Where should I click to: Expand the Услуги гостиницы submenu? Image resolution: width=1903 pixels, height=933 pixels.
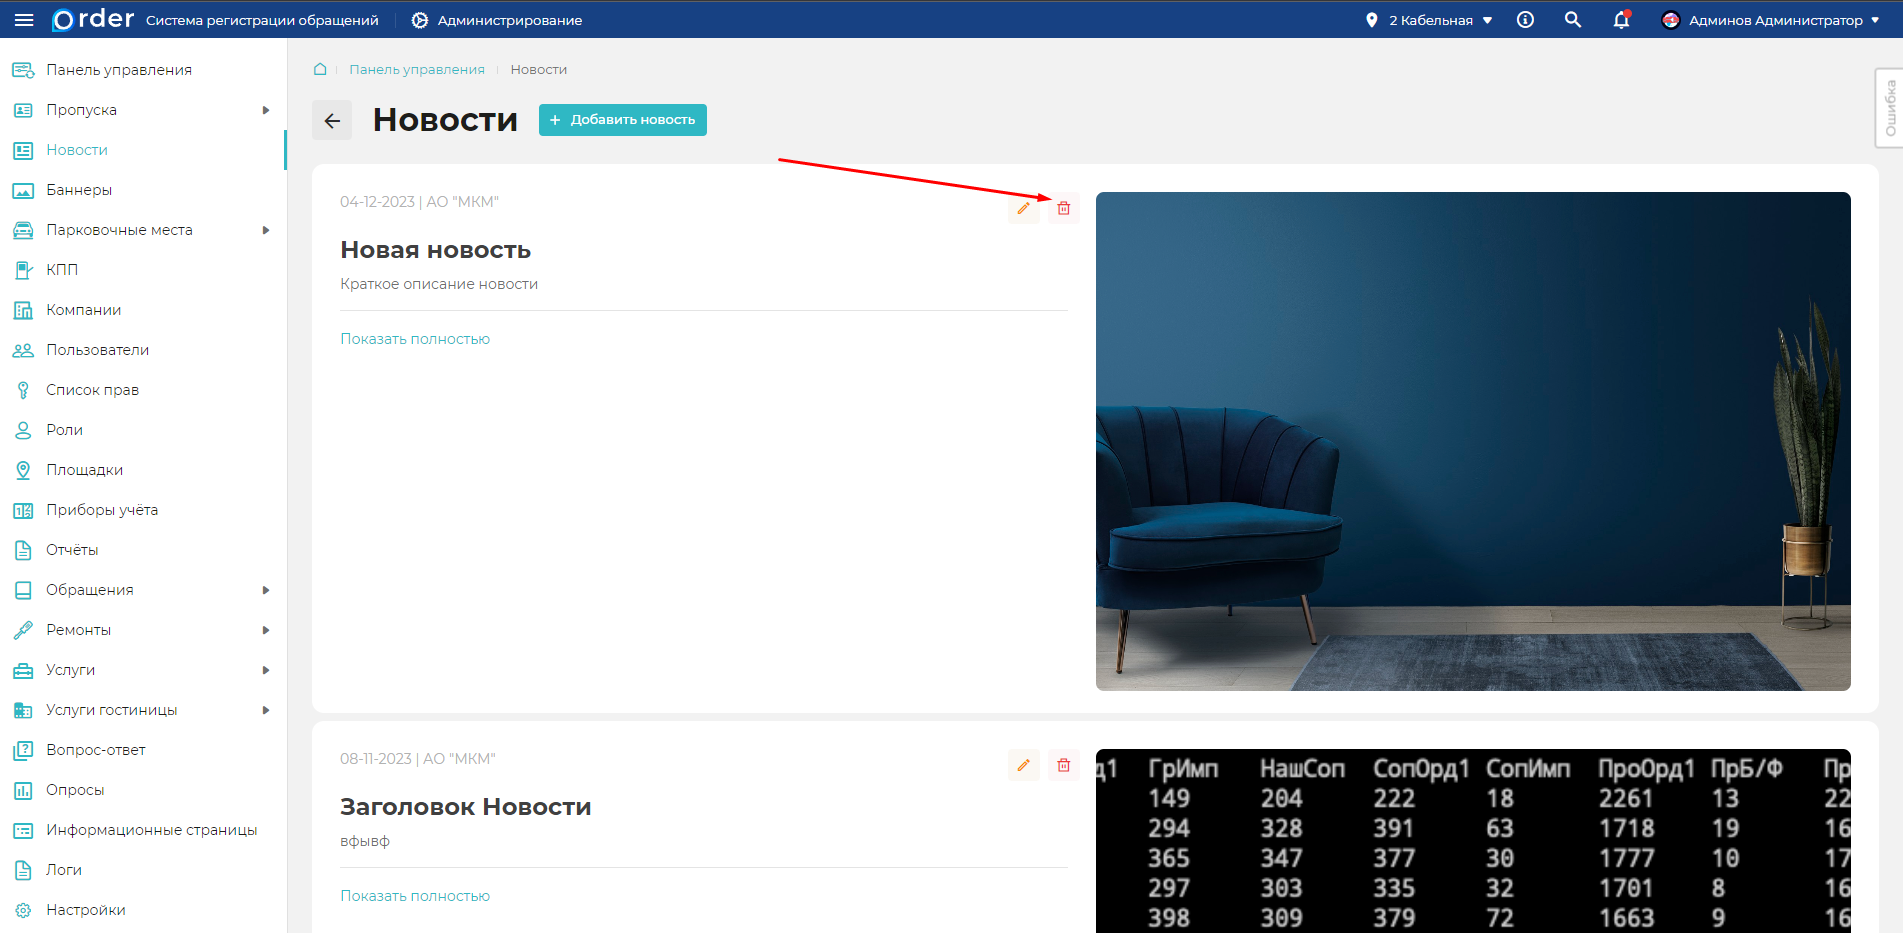pyautogui.click(x=265, y=710)
